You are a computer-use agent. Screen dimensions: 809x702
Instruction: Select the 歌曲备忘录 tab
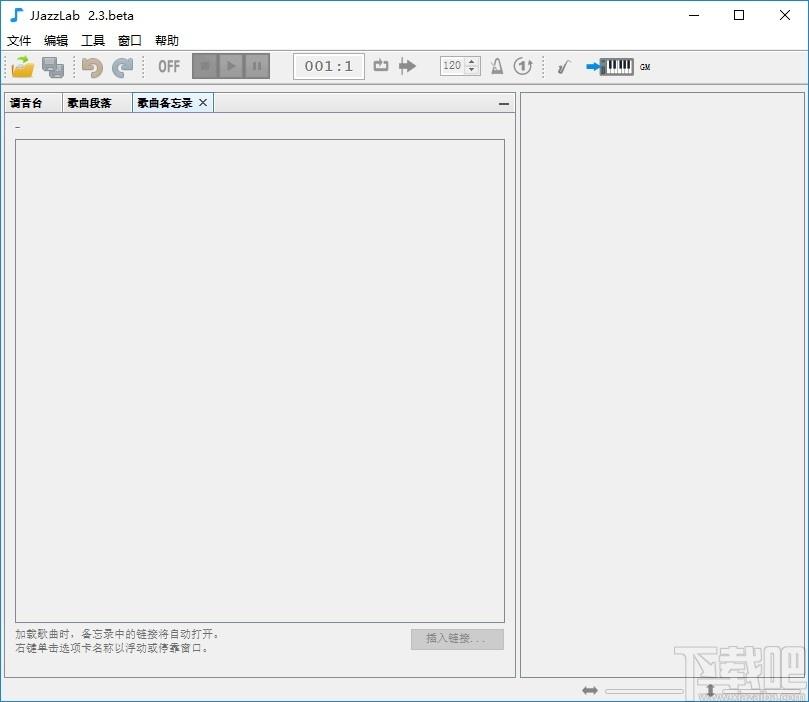(165, 103)
